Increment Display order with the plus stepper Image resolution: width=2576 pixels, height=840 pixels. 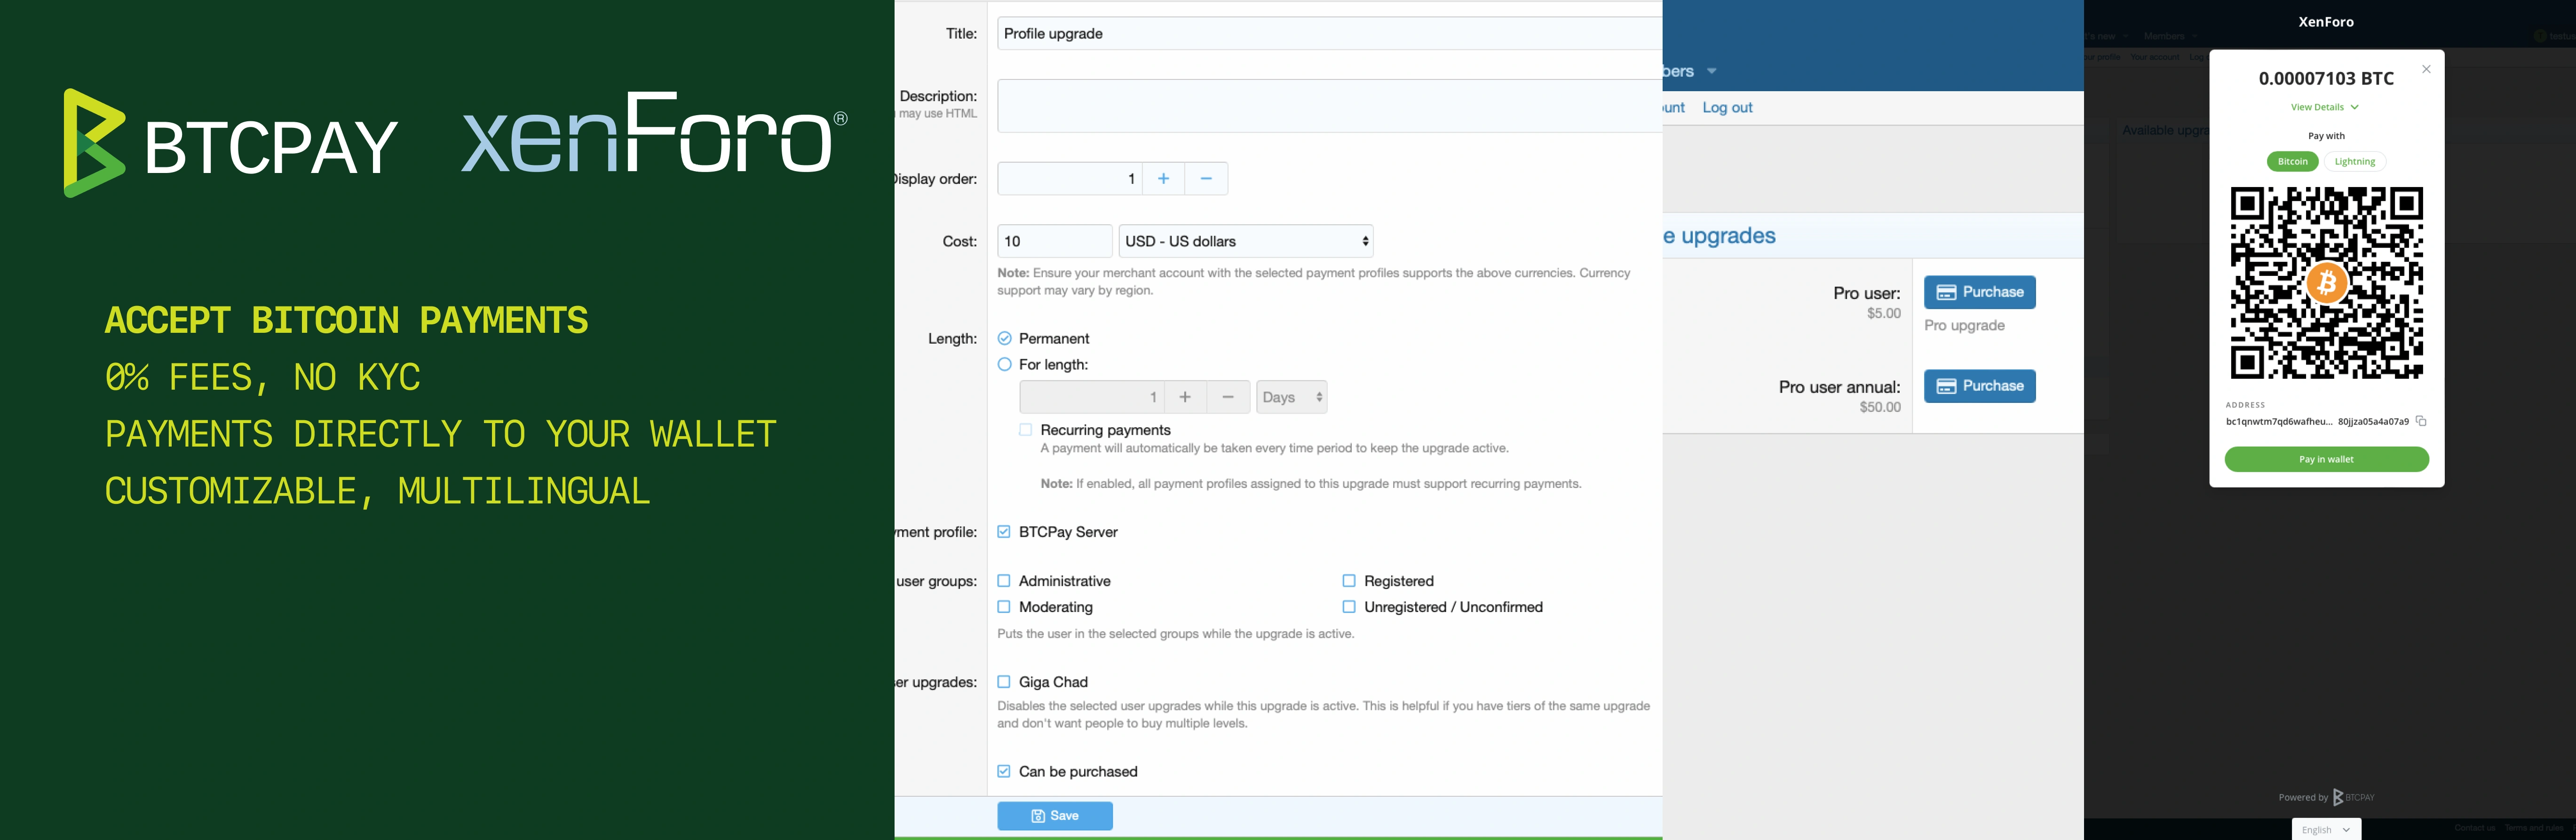coord(1163,178)
